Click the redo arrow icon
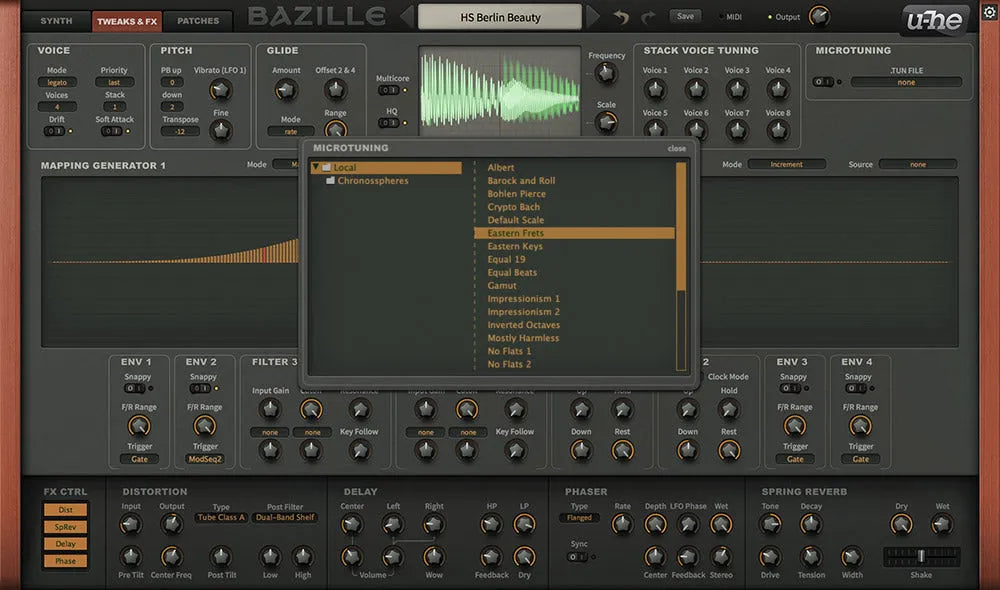 coord(650,17)
